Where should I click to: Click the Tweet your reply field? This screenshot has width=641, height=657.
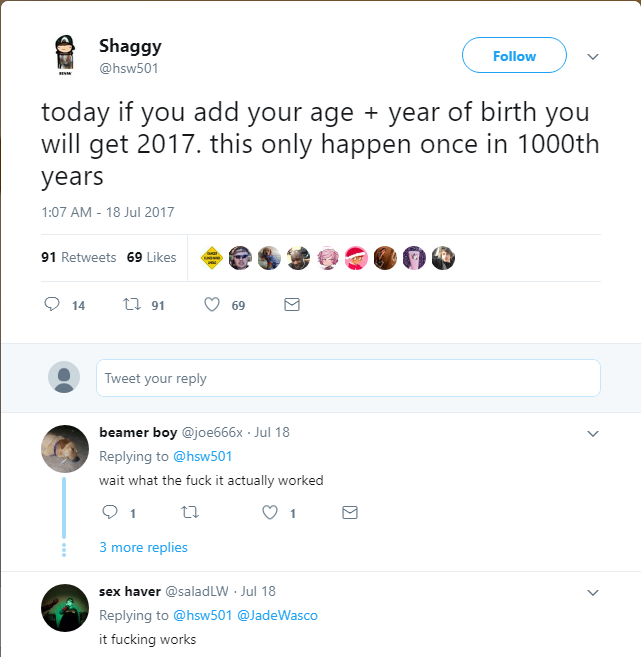(x=348, y=378)
